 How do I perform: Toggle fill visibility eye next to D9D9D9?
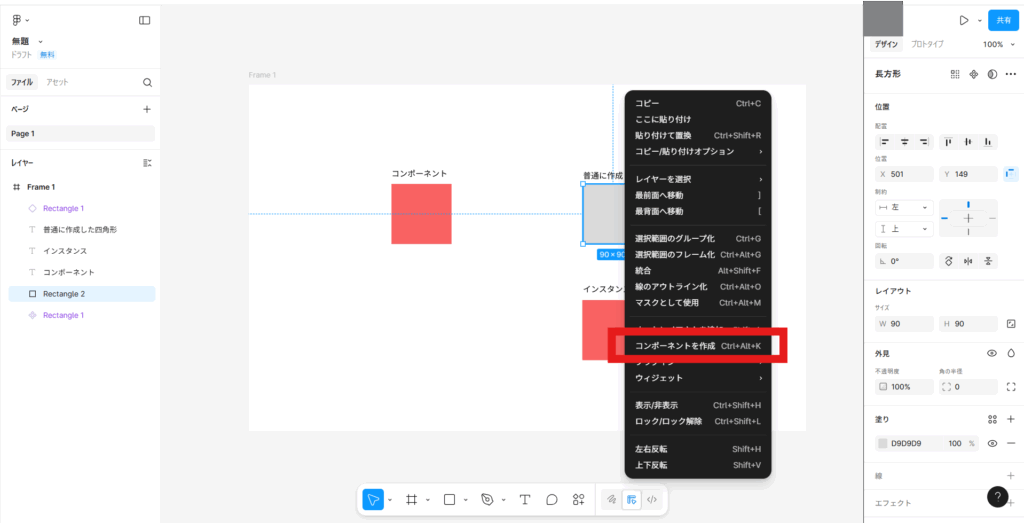992,443
